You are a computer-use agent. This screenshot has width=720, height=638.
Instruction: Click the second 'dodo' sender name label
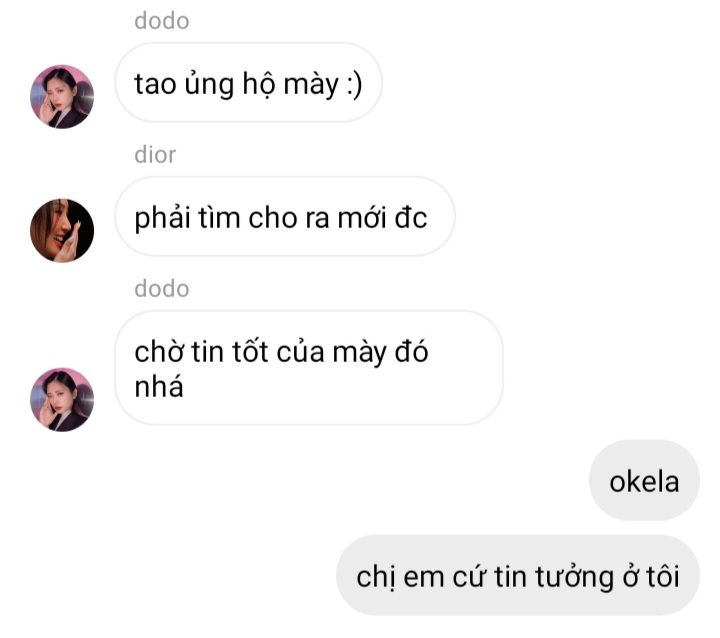pos(162,289)
